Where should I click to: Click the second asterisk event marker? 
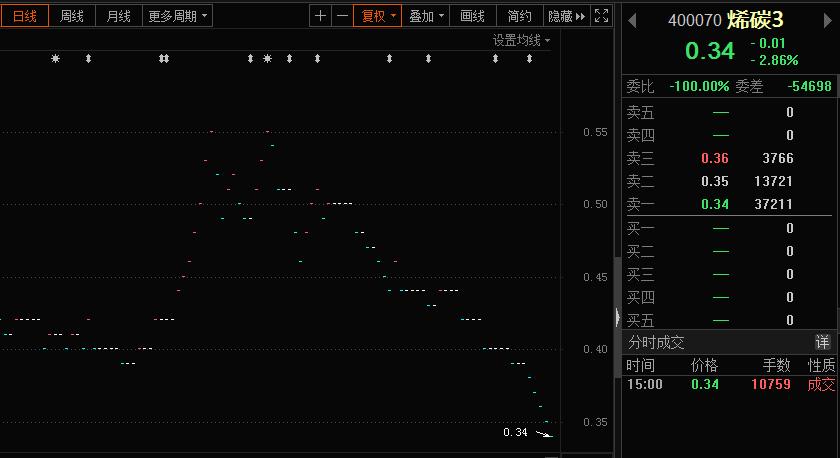pos(267,59)
